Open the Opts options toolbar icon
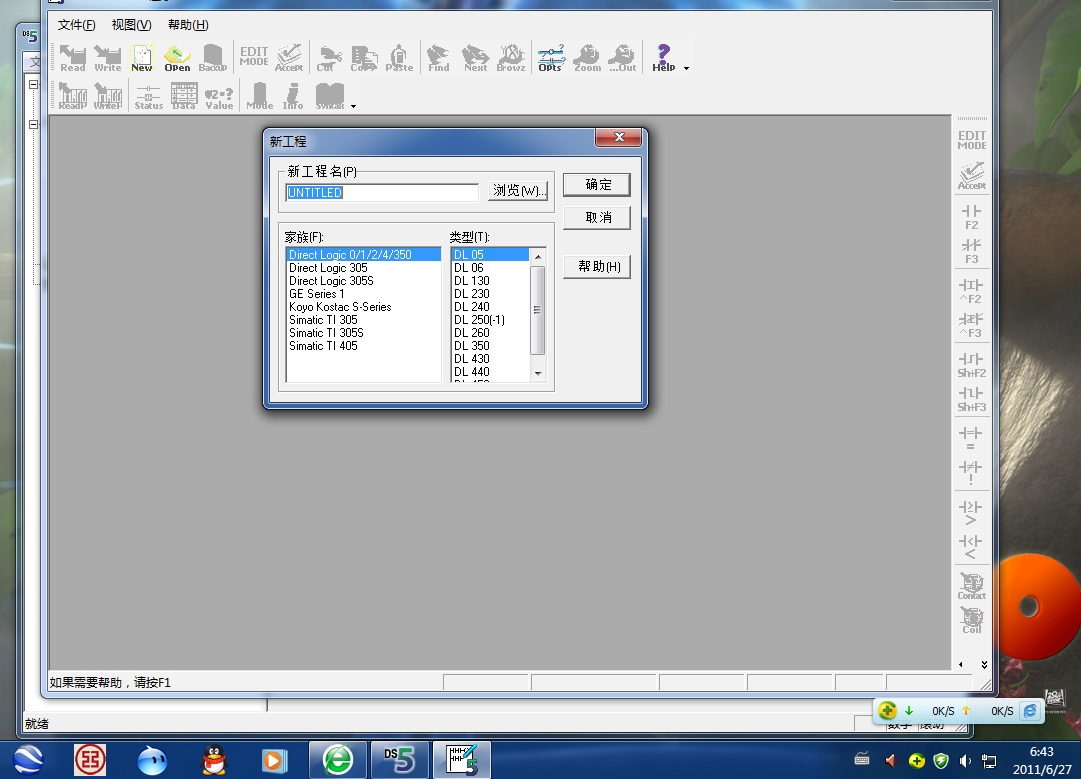The width and height of the screenshot is (1081, 779). [x=550, y=58]
